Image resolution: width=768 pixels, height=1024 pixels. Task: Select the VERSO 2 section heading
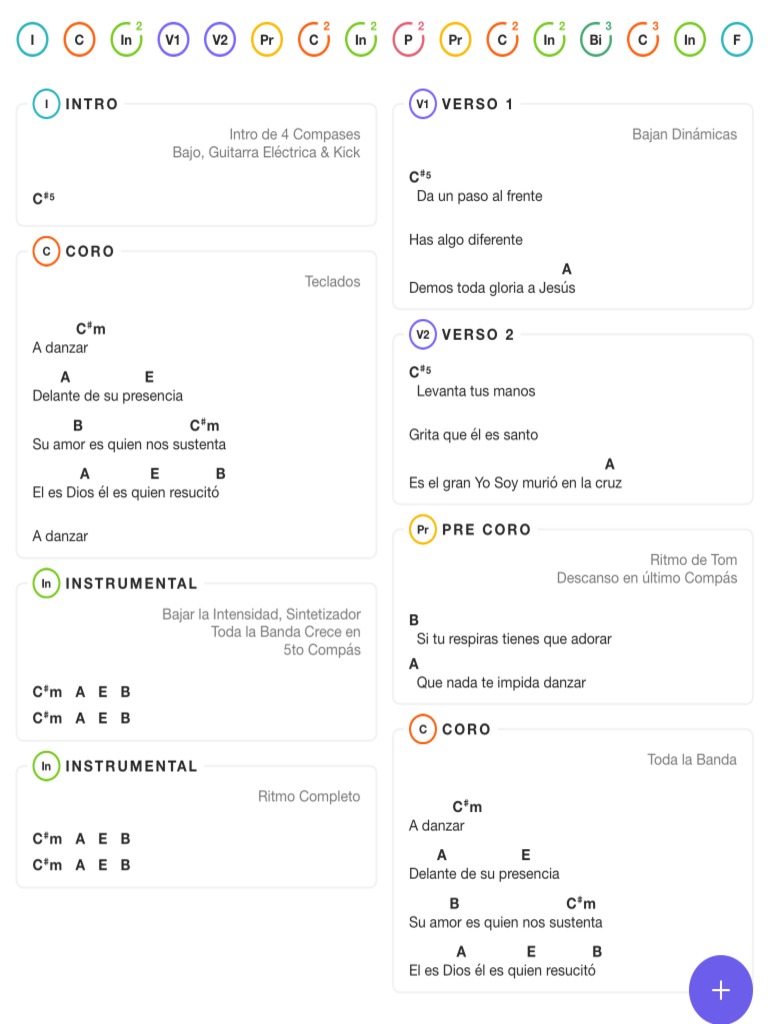coord(477,335)
